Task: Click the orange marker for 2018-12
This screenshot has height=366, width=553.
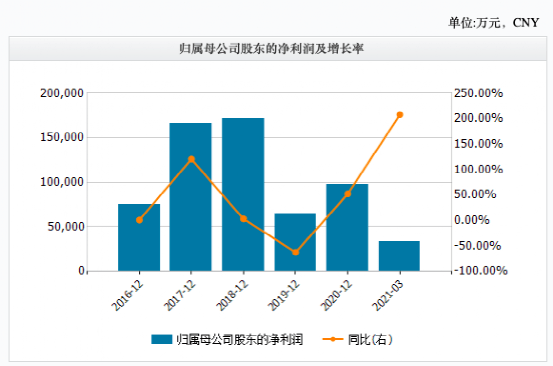Action: (x=243, y=219)
